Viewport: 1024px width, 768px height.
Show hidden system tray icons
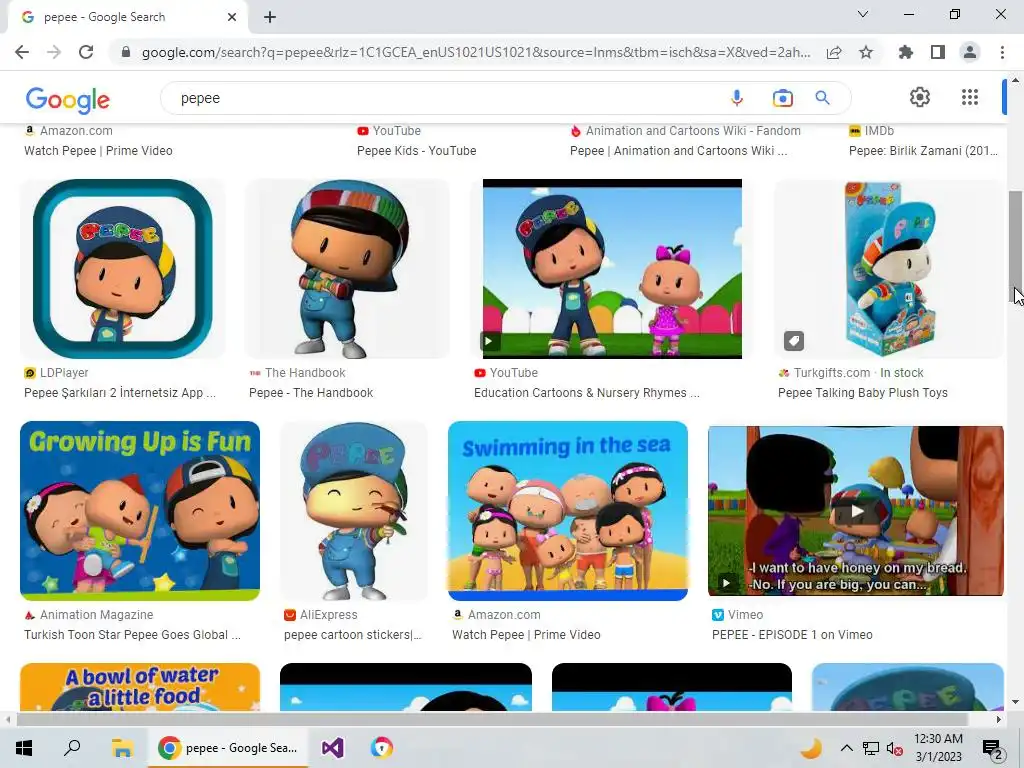[x=846, y=748]
